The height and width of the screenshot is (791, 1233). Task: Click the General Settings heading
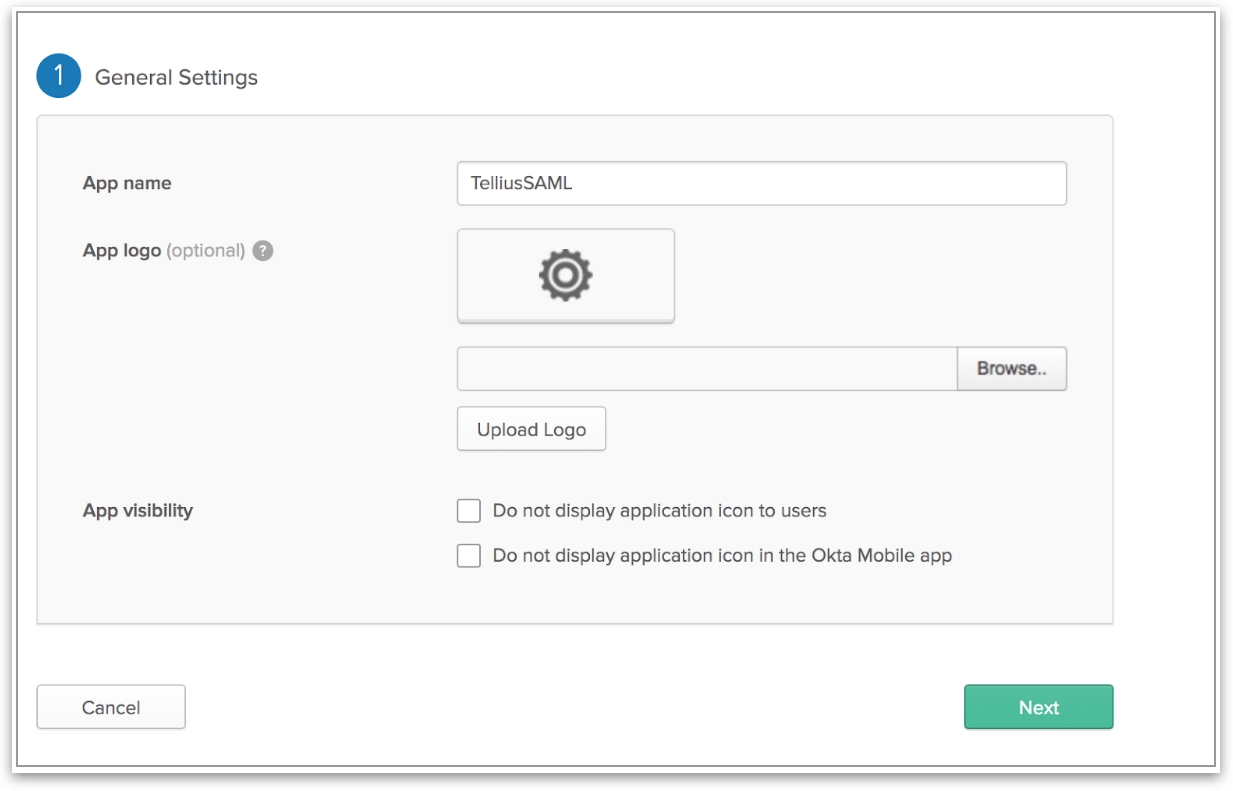[x=176, y=78]
